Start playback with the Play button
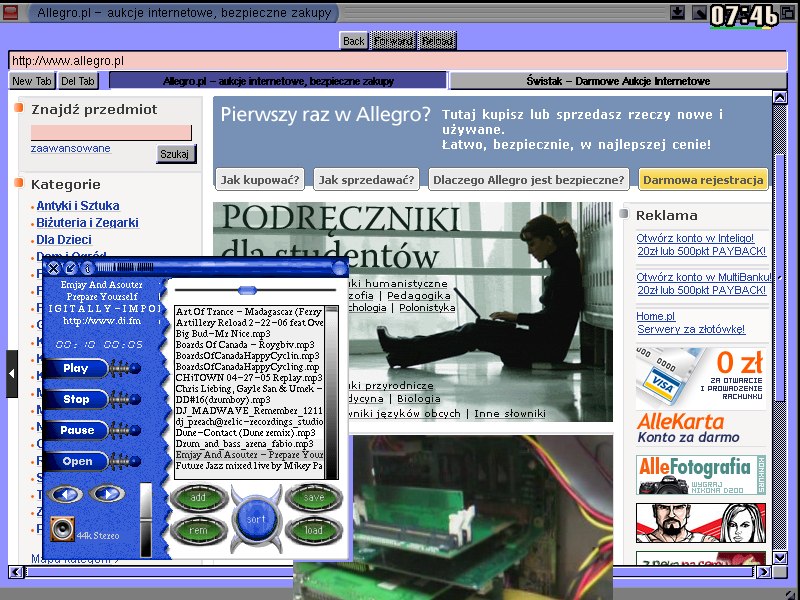800x600 pixels. click(x=76, y=368)
